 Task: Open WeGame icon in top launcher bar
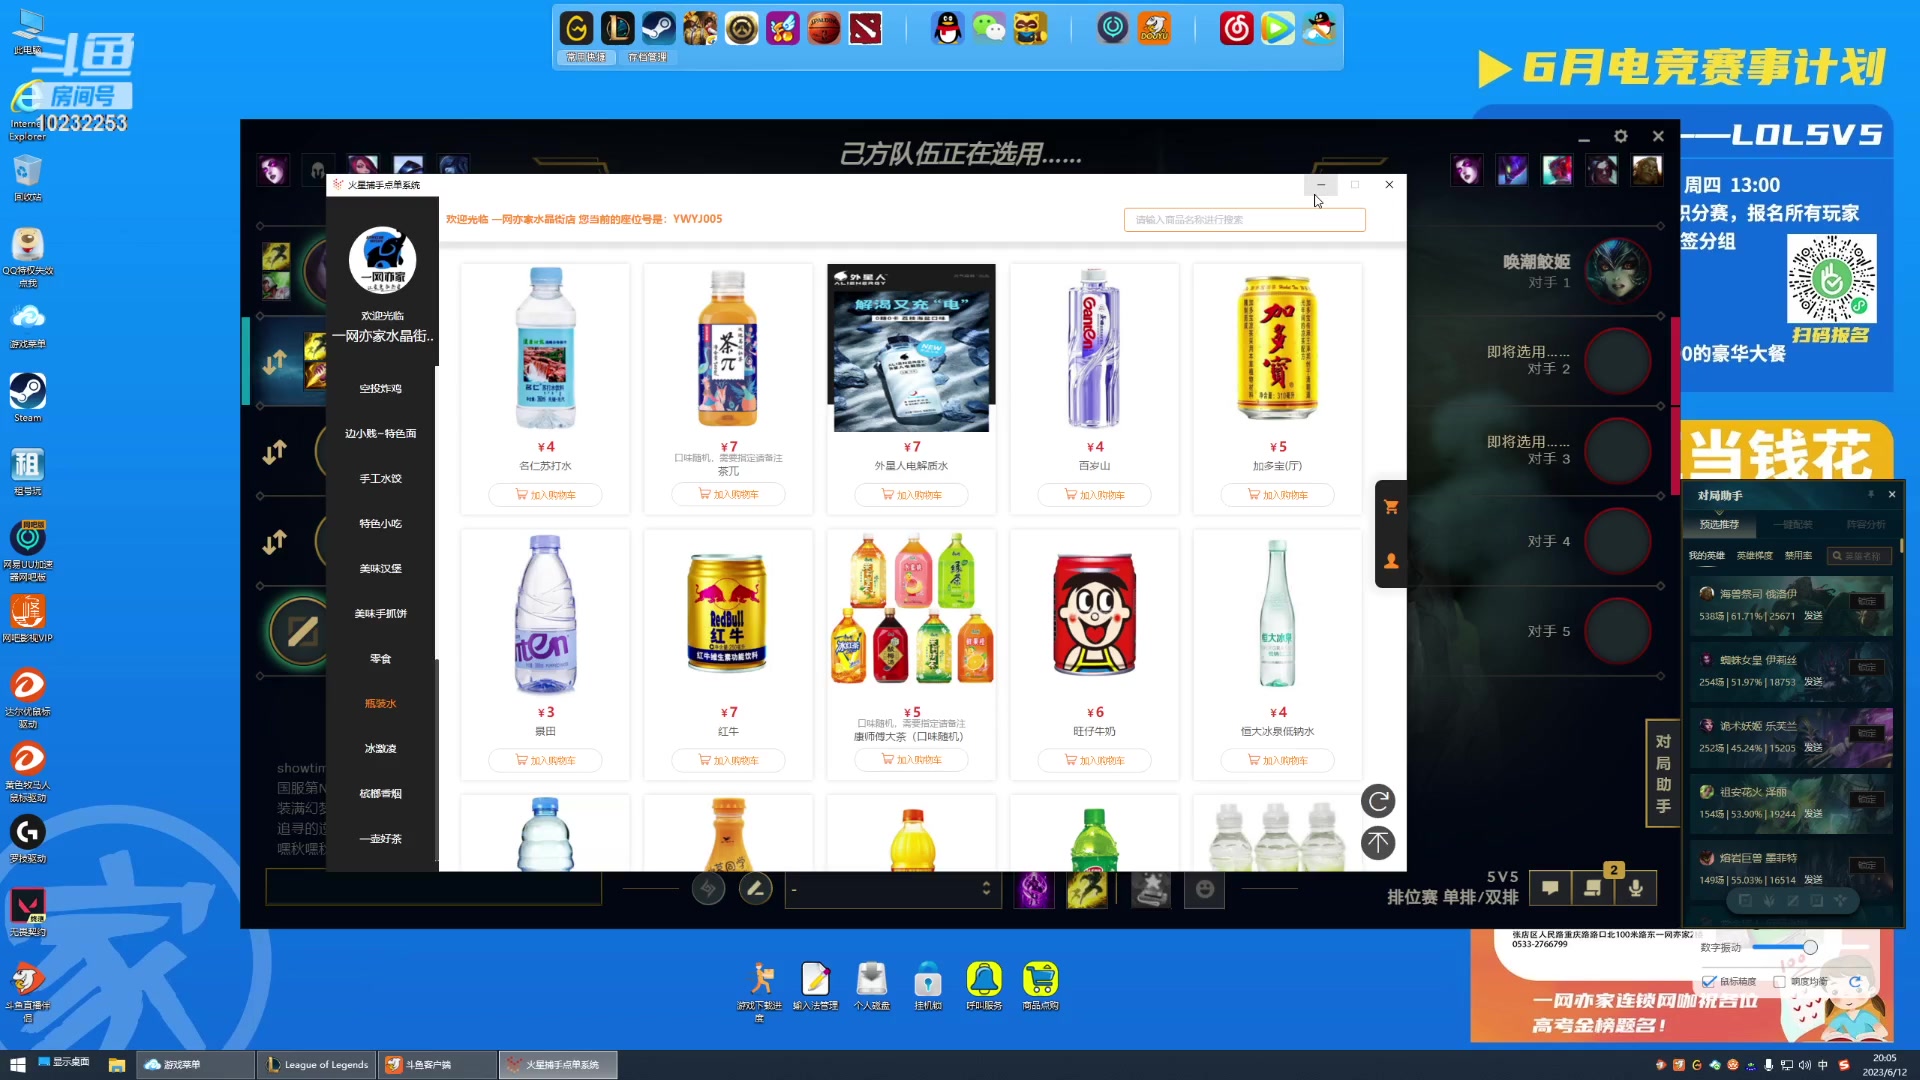coord(576,28)
